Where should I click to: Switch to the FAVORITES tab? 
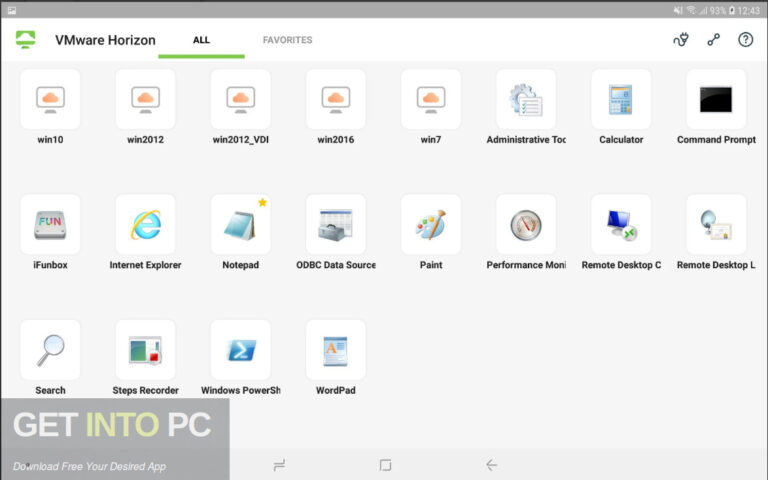[x=288, y=40]
